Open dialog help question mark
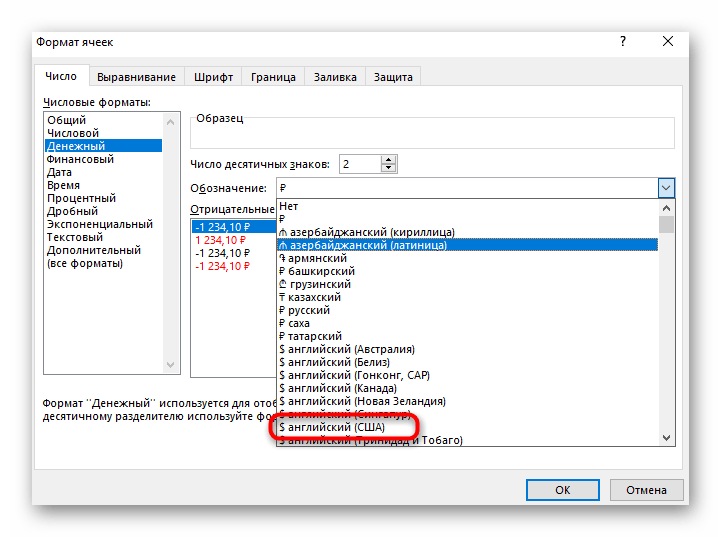Viewport: 721px width, 537px height. pyautogui.click(x=623, y=41)
